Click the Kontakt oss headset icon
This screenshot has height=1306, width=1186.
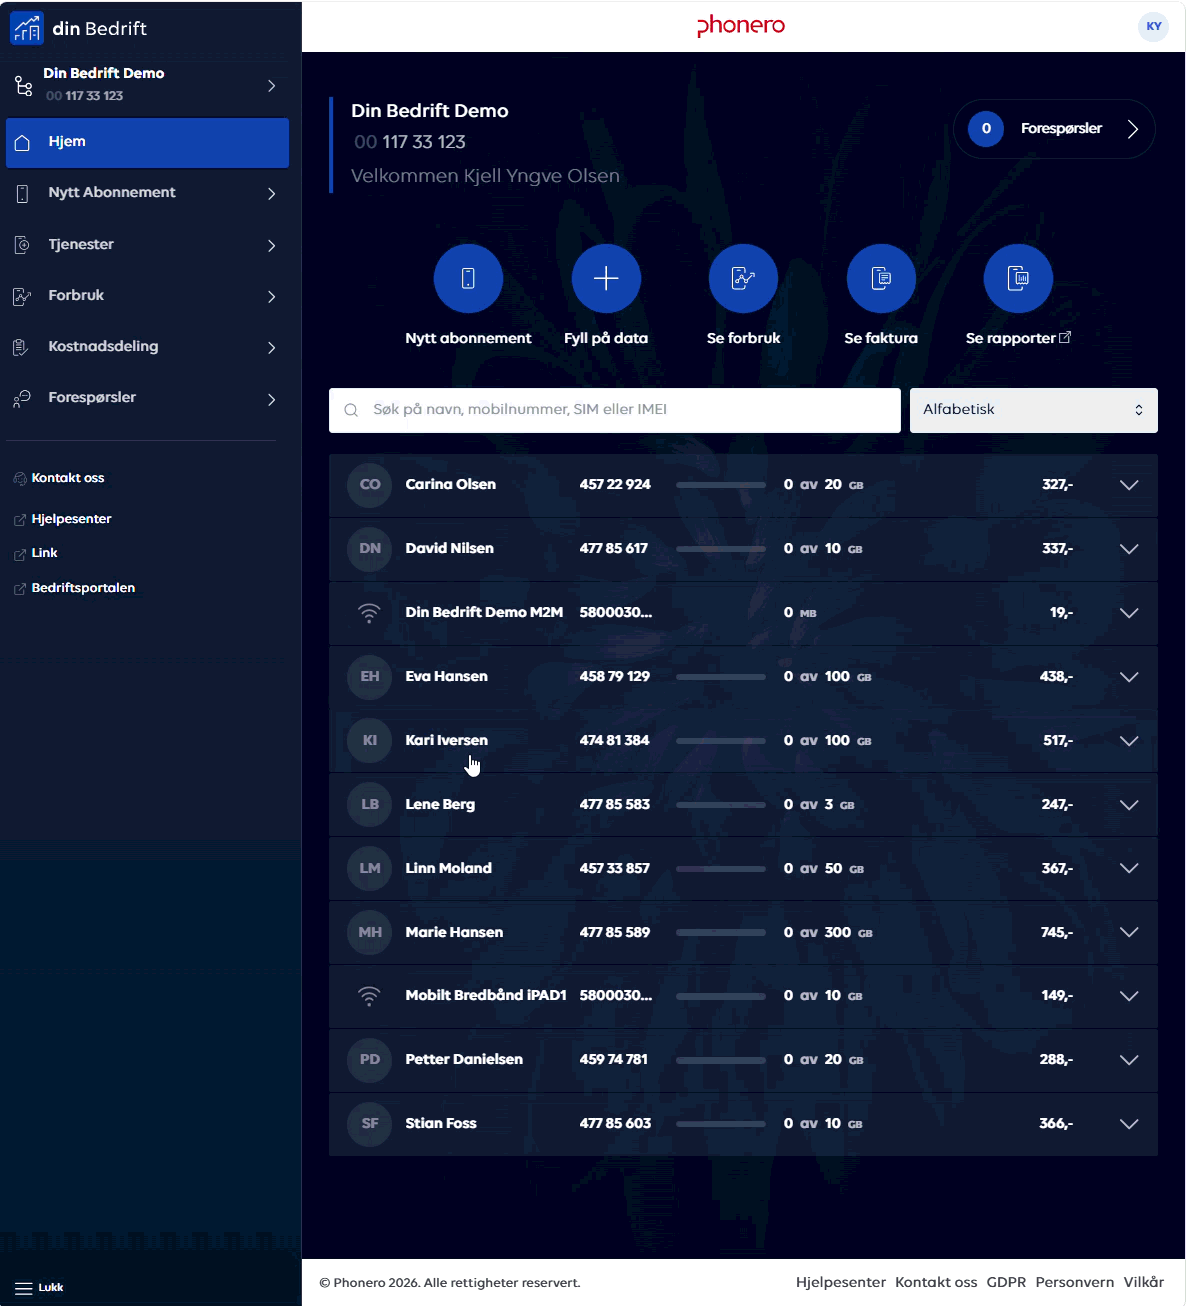coord(20,479)
